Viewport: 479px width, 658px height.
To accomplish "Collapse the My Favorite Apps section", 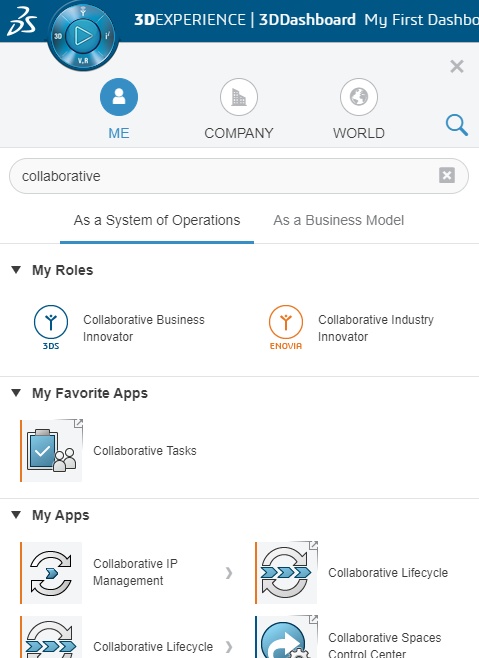I will 16,393.
